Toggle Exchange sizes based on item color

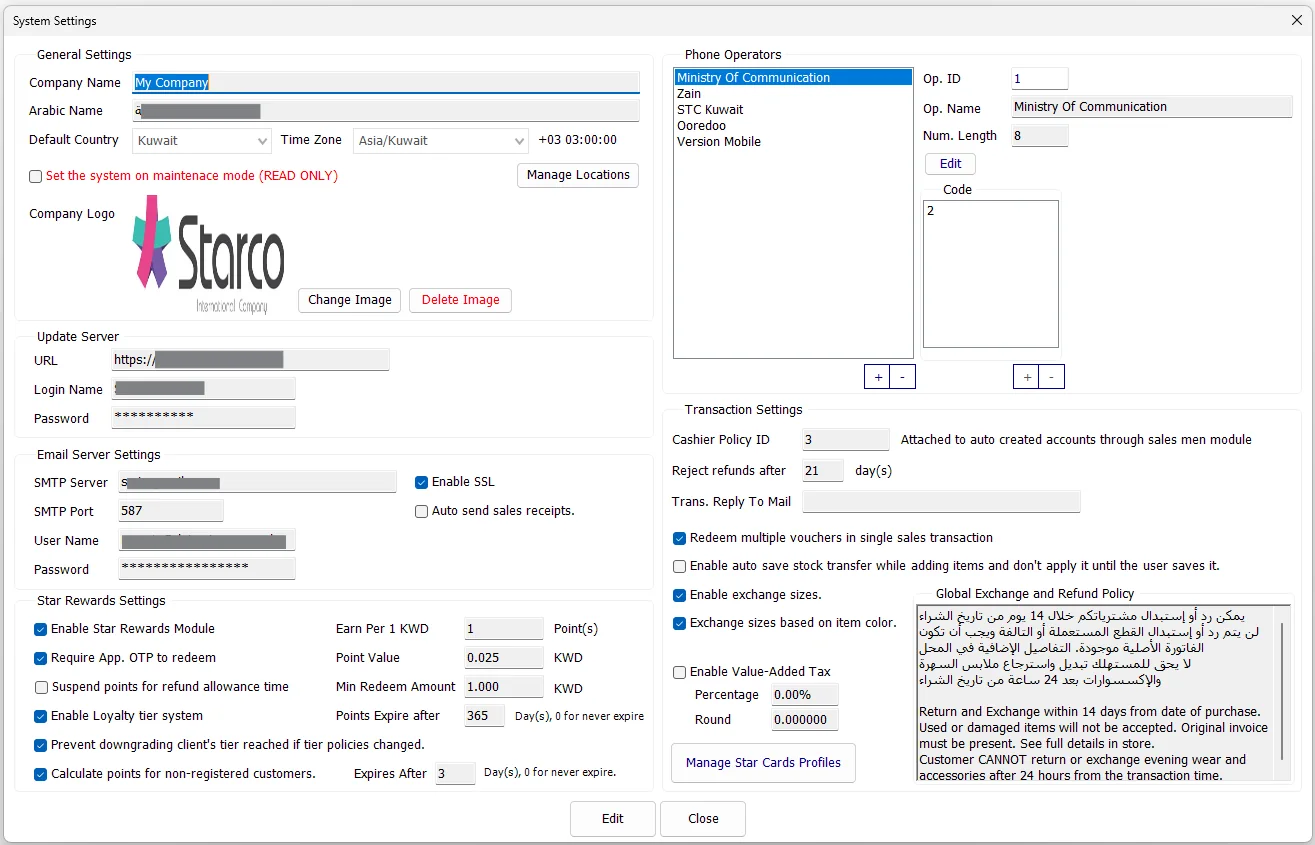tap(680, 623)
